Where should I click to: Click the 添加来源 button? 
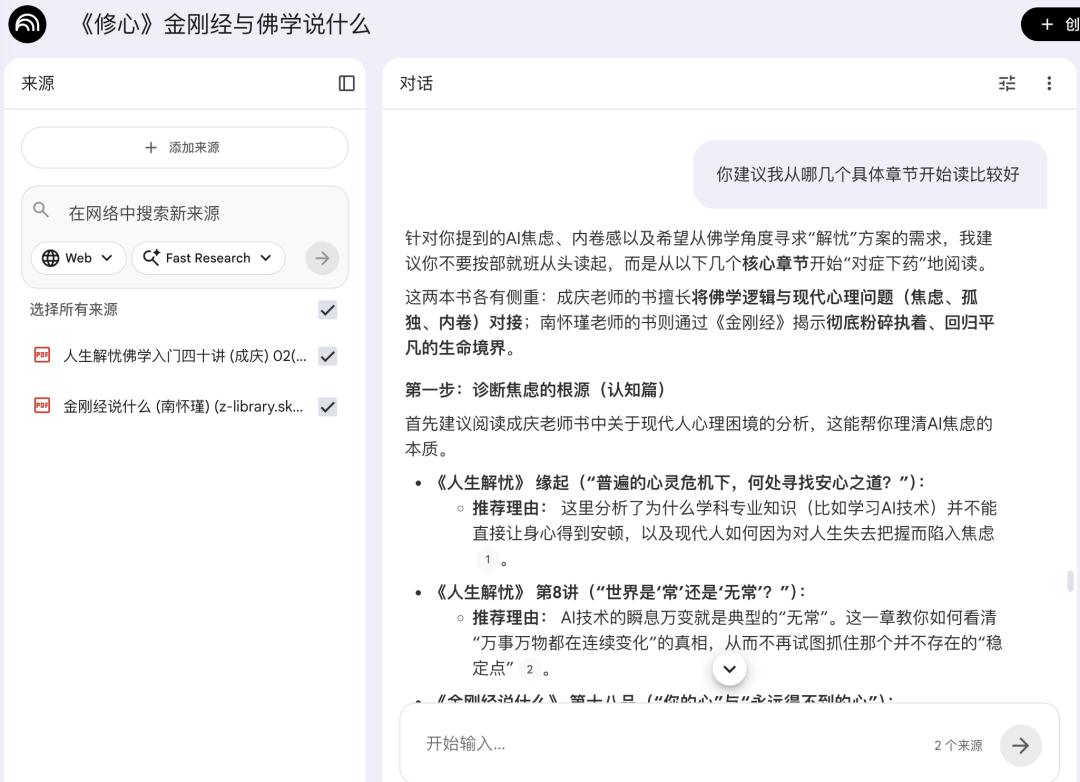(185, 148)
